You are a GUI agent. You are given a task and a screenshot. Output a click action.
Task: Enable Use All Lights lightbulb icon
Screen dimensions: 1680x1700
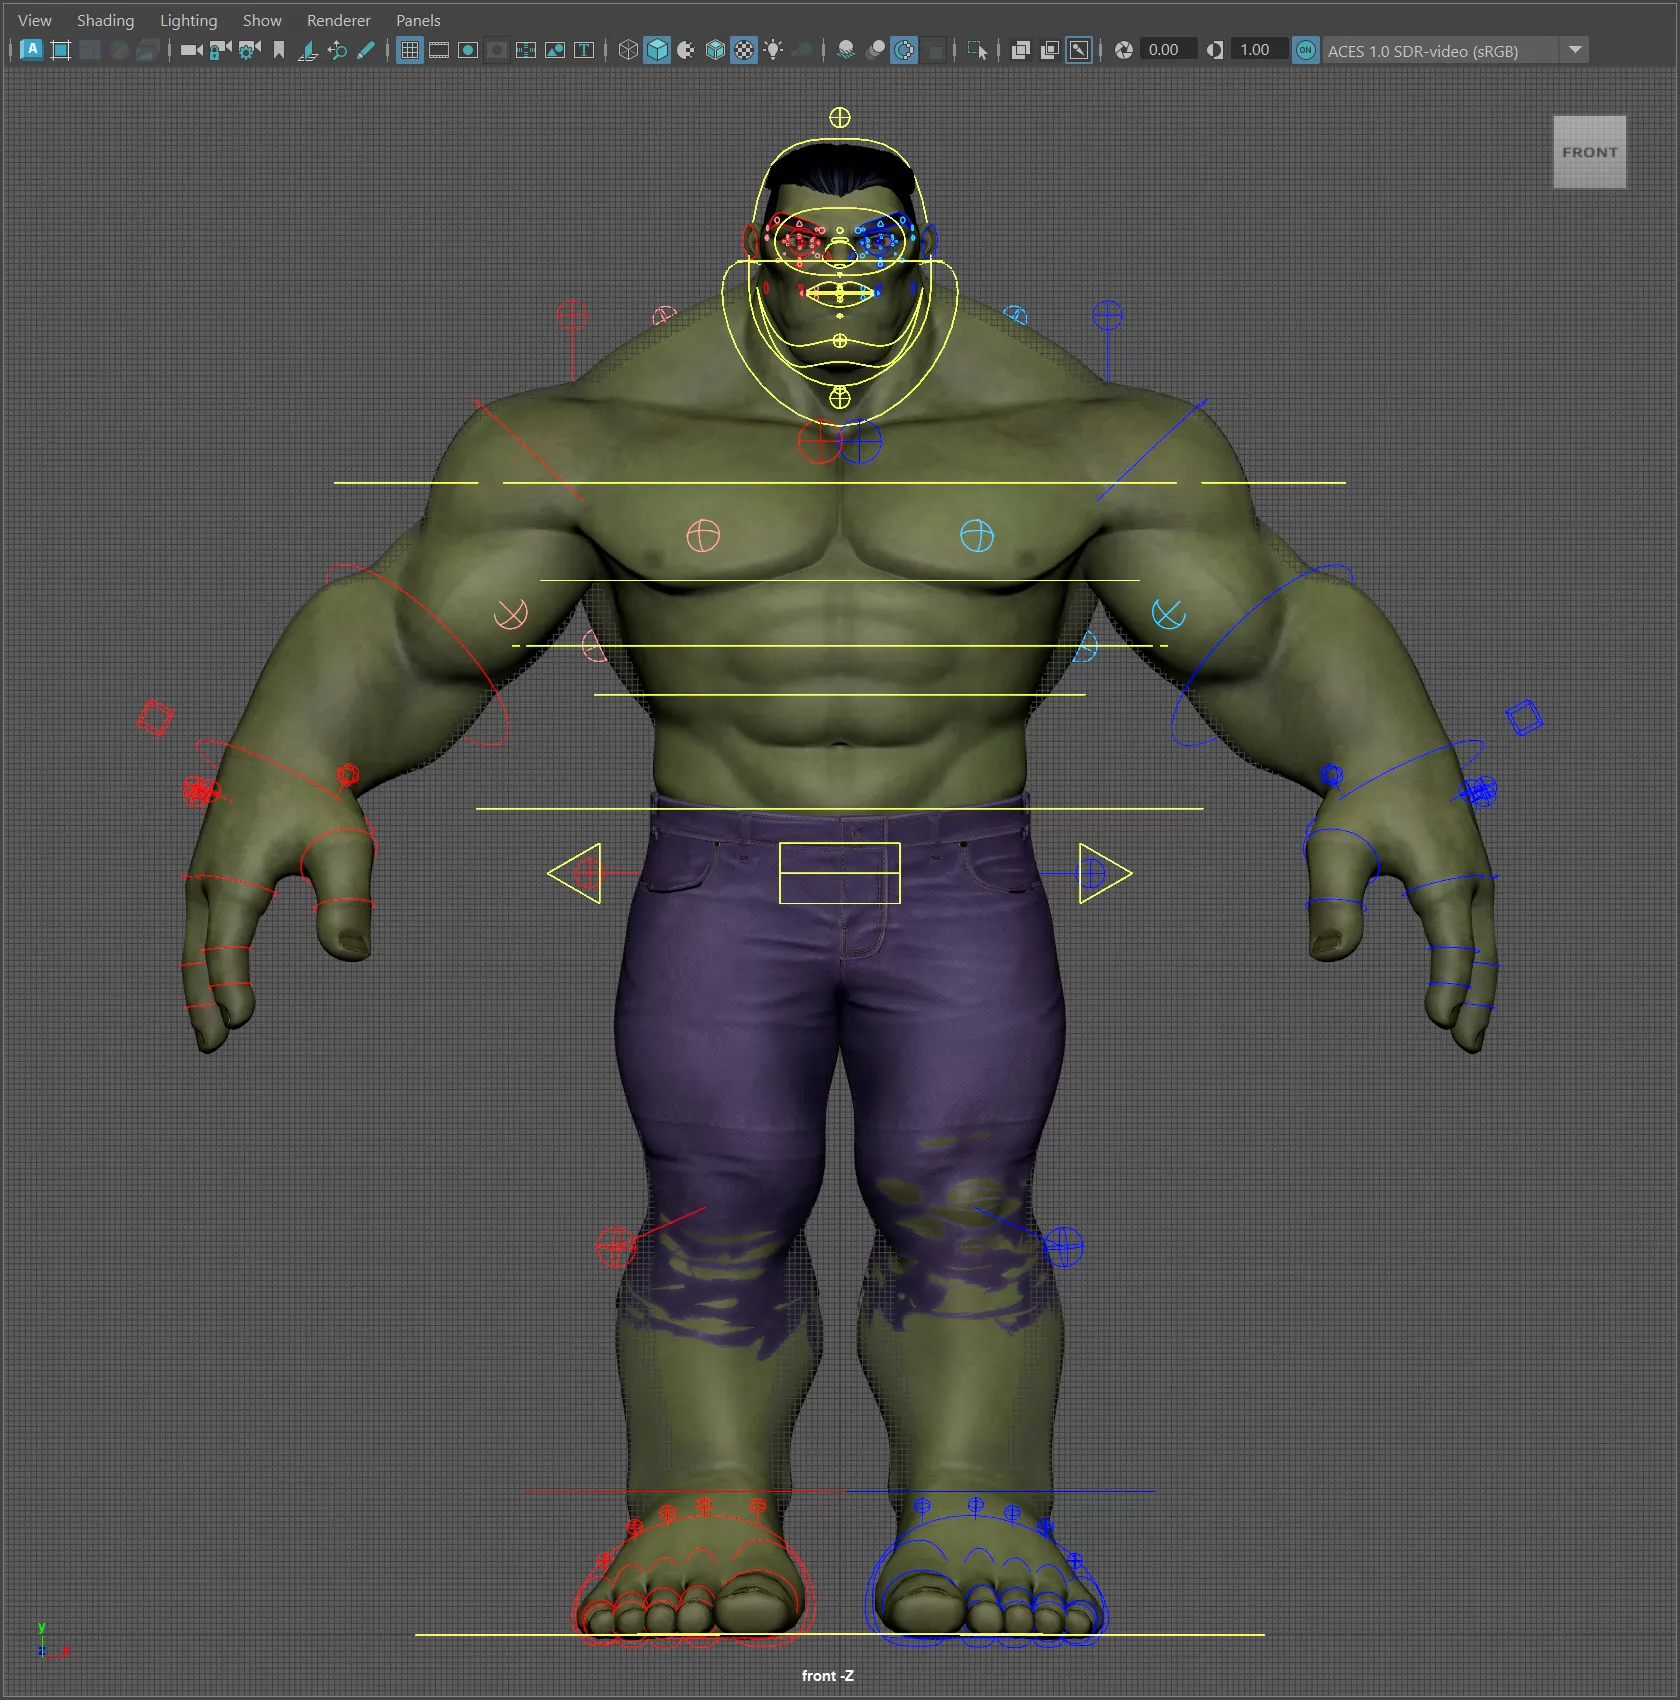pyautogui.click(x=773, y=50)
